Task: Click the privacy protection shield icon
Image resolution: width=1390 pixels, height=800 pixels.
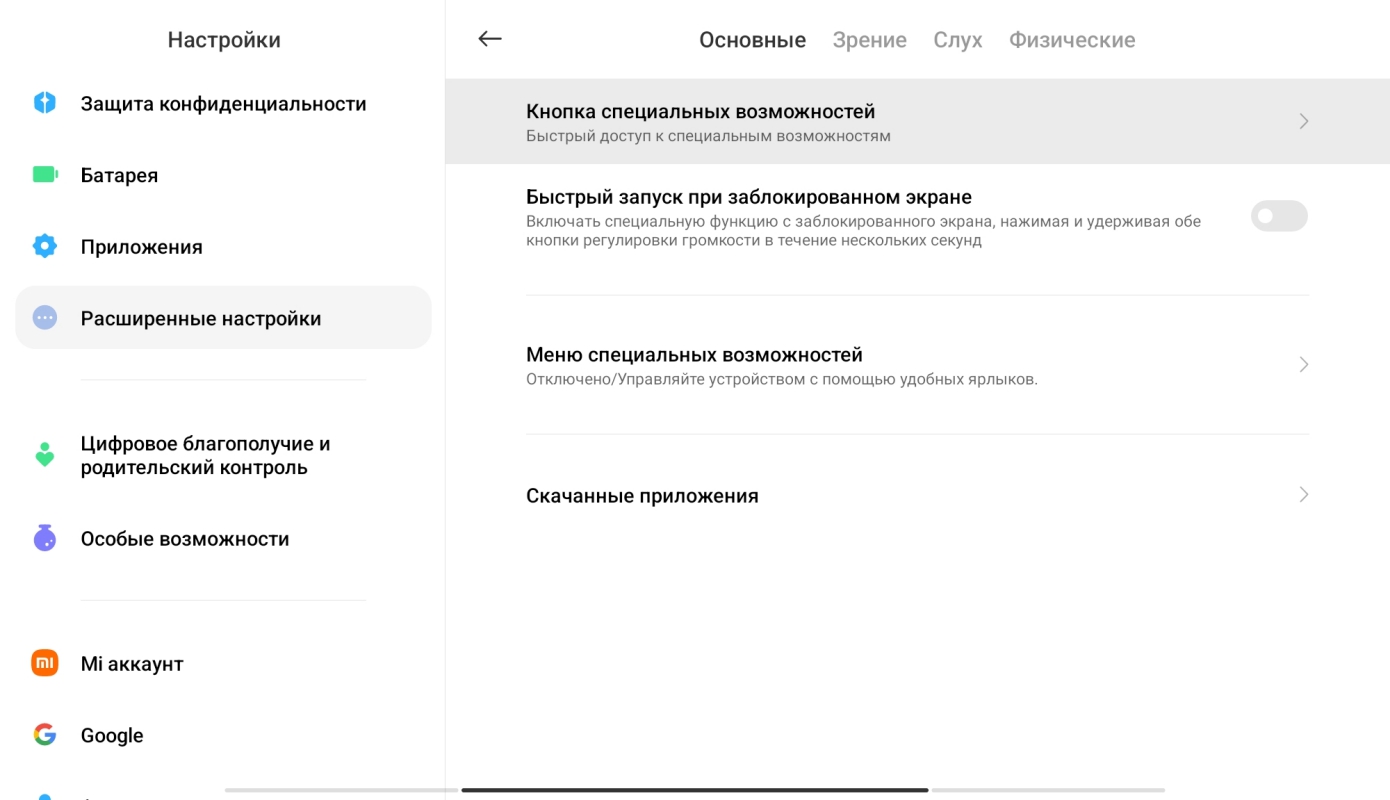Action: tap(45, 103)
